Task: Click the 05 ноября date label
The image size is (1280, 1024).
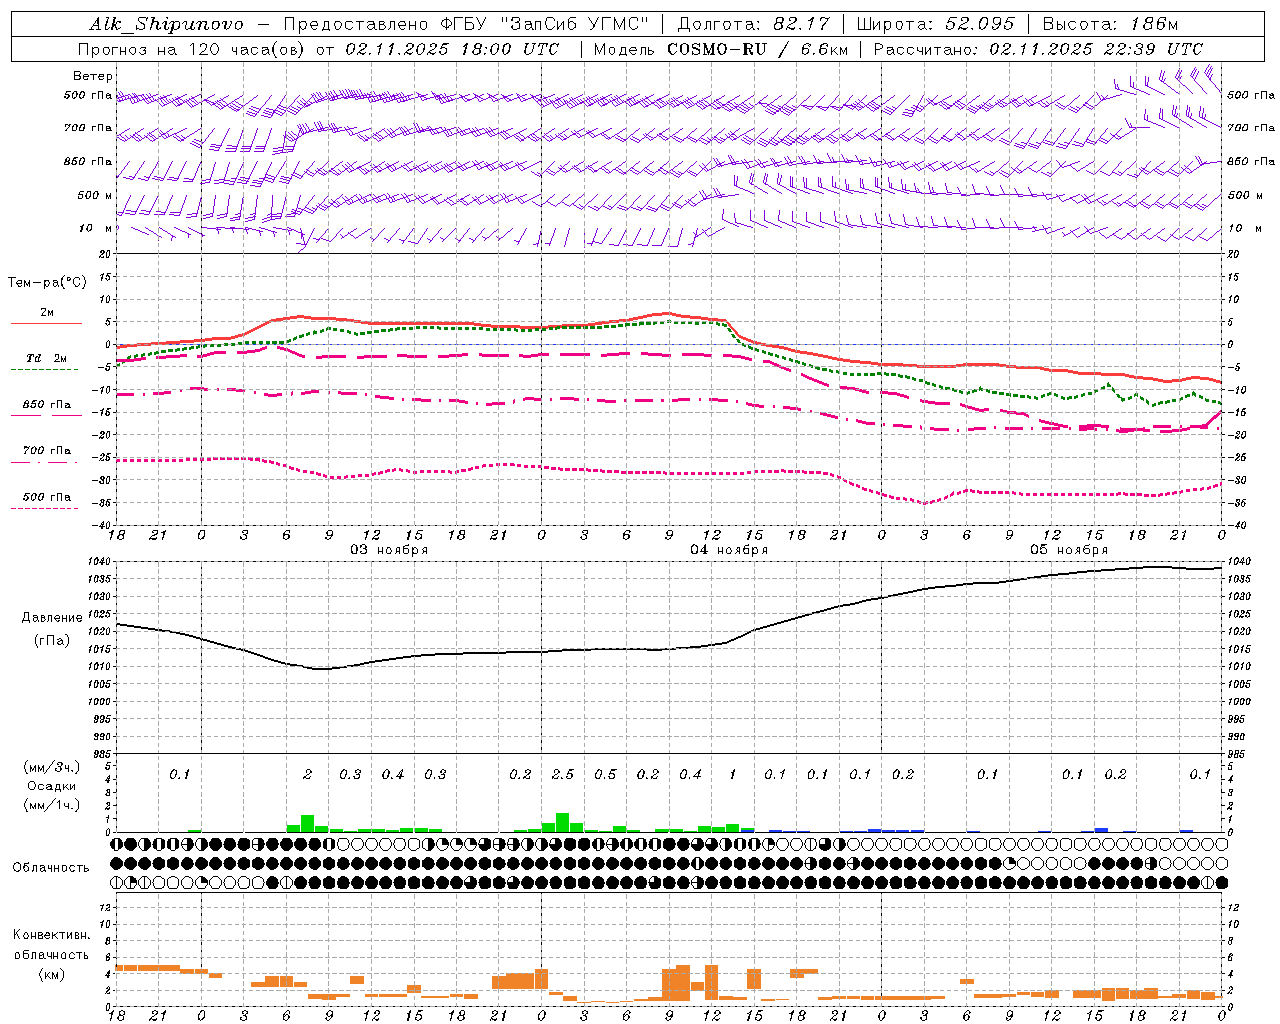Action: click(1069, 550)
